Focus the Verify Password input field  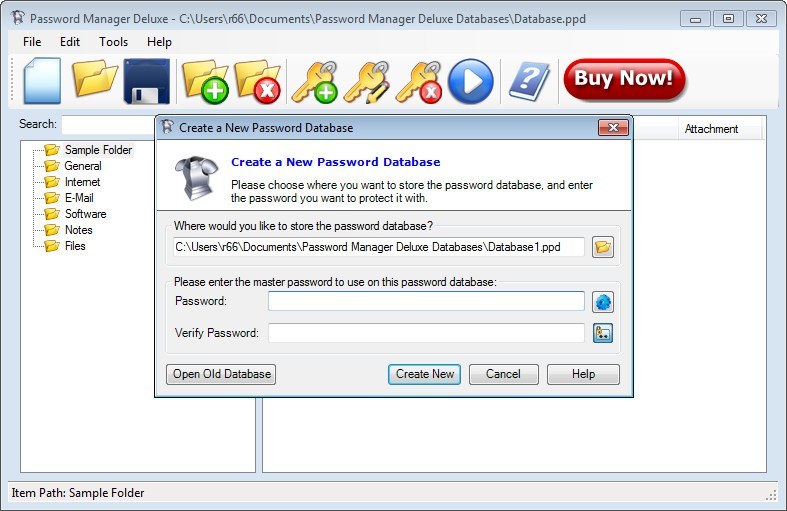click(426, 333)
